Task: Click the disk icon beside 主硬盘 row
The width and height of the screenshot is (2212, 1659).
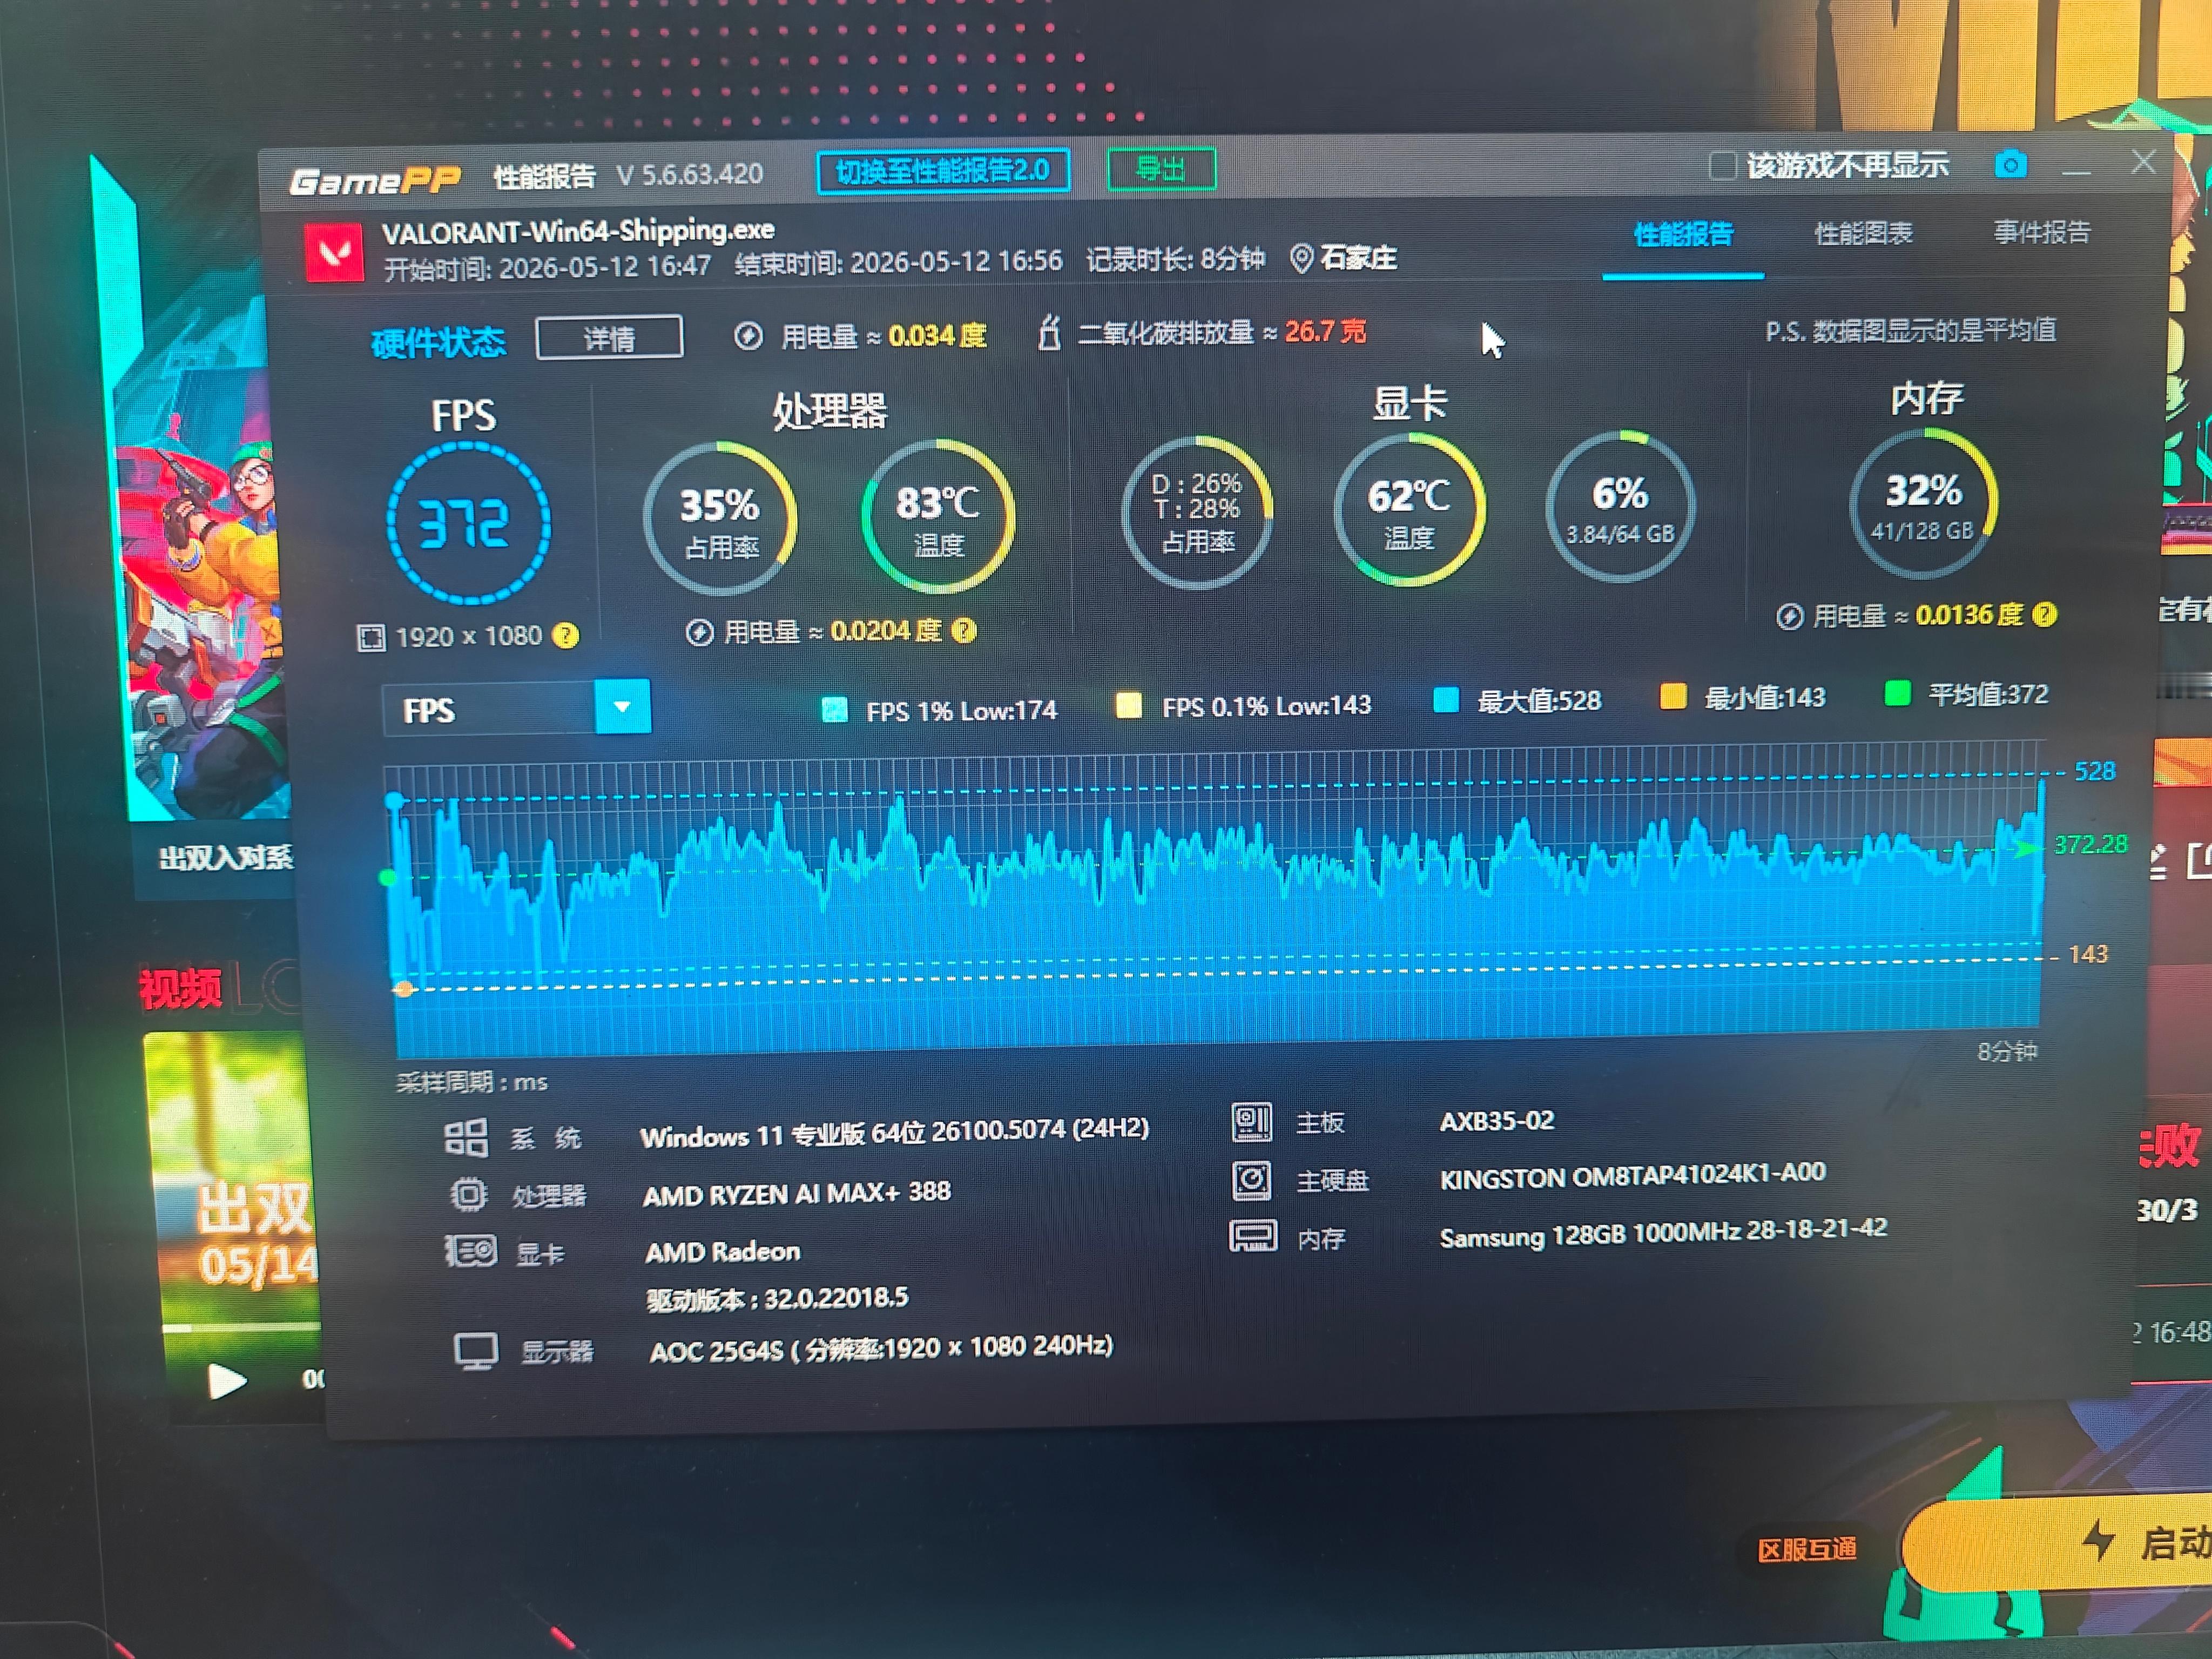Action: click(1251, 1180)
